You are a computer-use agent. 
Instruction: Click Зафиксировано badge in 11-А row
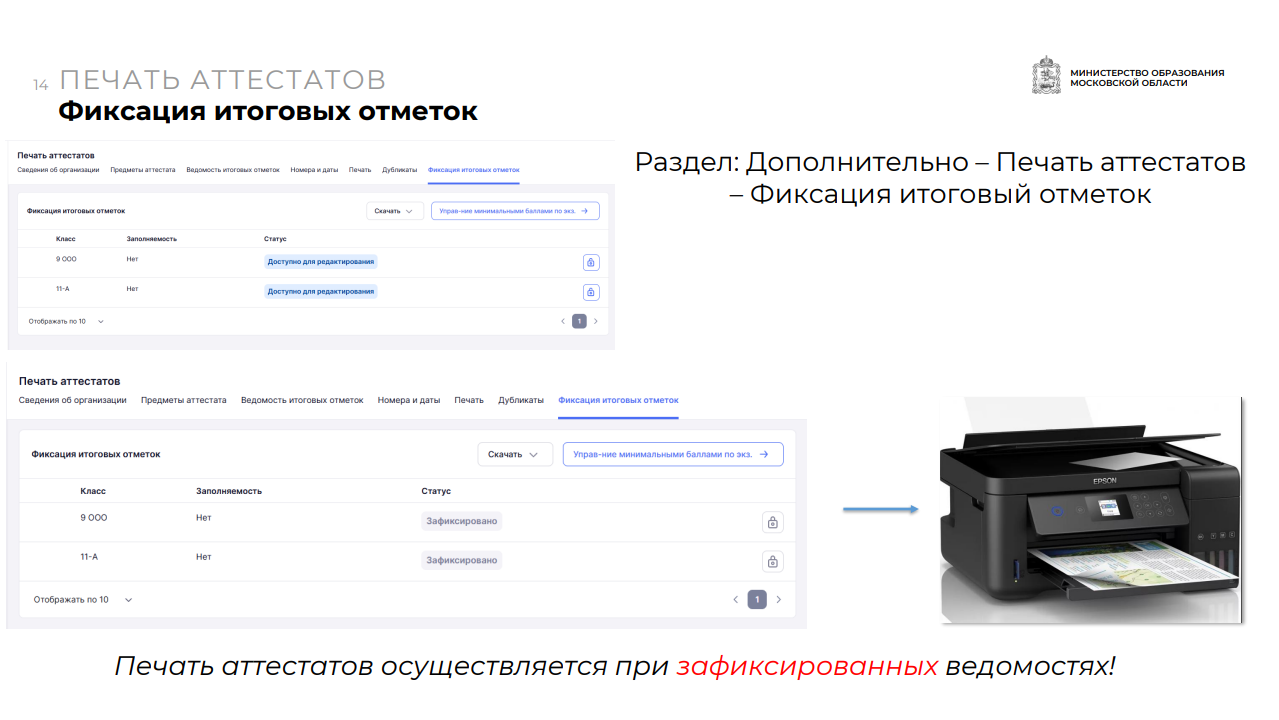pos(462,560)
